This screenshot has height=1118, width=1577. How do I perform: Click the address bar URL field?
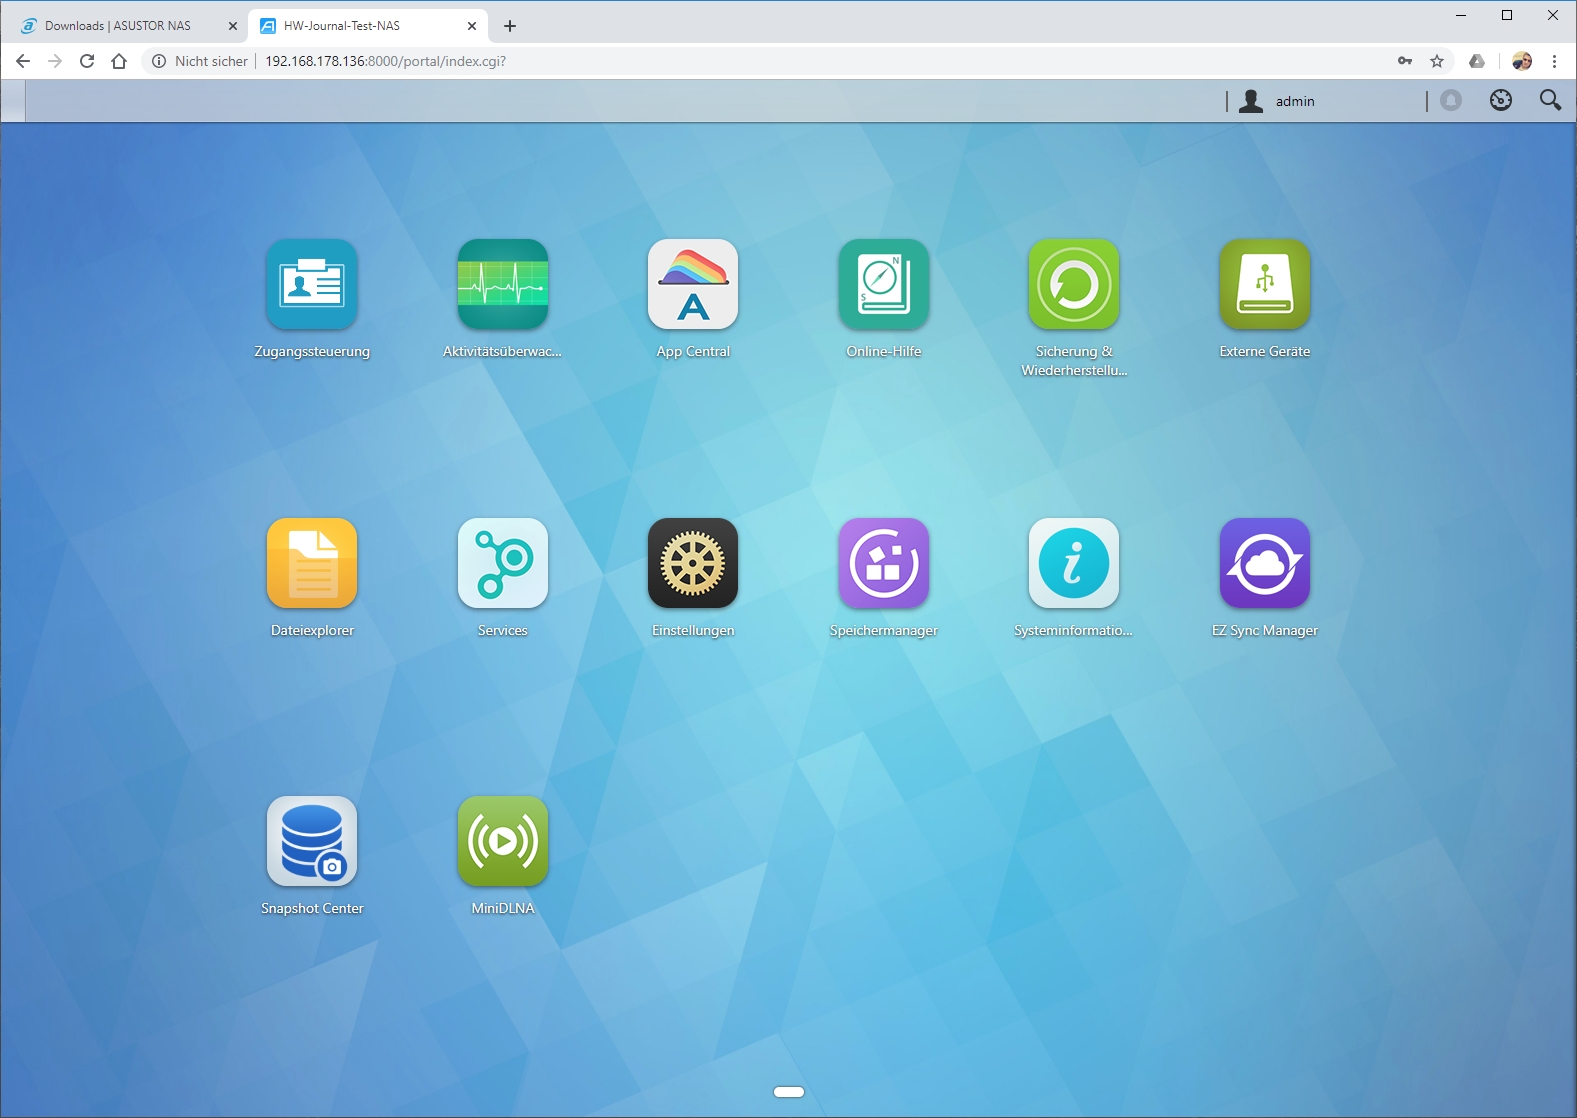point(800,61)
